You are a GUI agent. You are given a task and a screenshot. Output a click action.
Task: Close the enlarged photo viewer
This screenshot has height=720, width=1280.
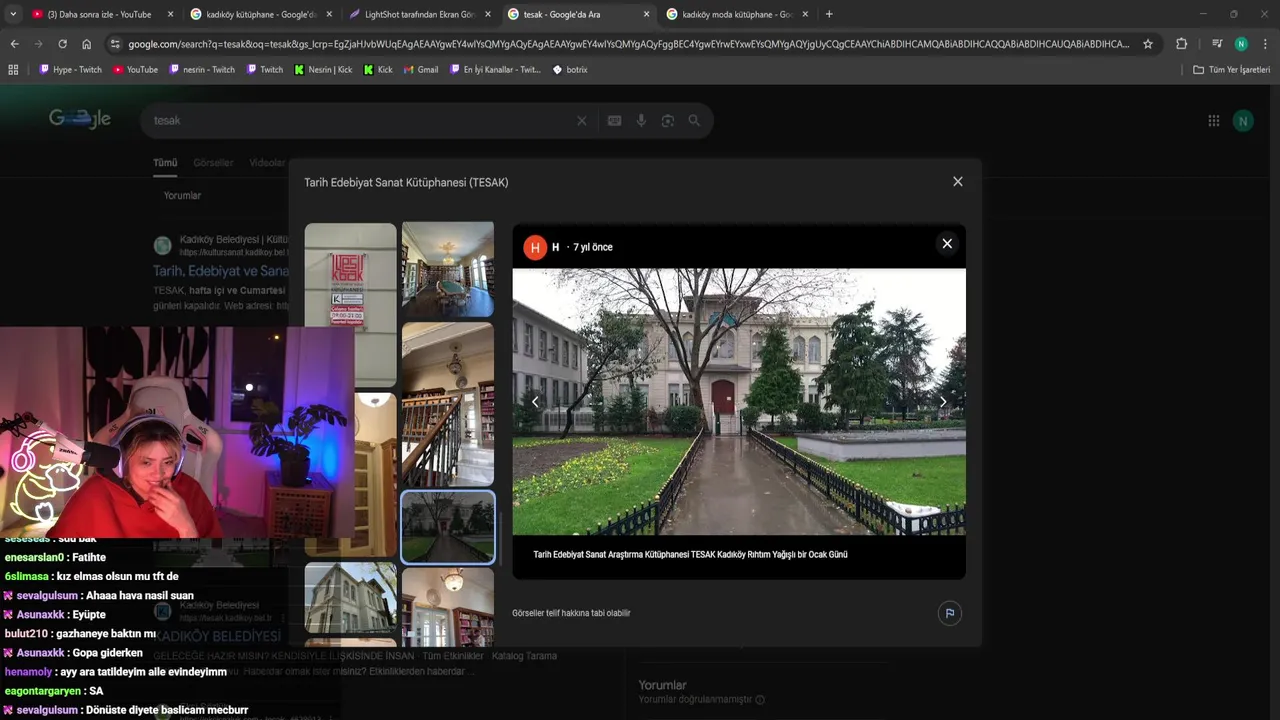(947, 244)
